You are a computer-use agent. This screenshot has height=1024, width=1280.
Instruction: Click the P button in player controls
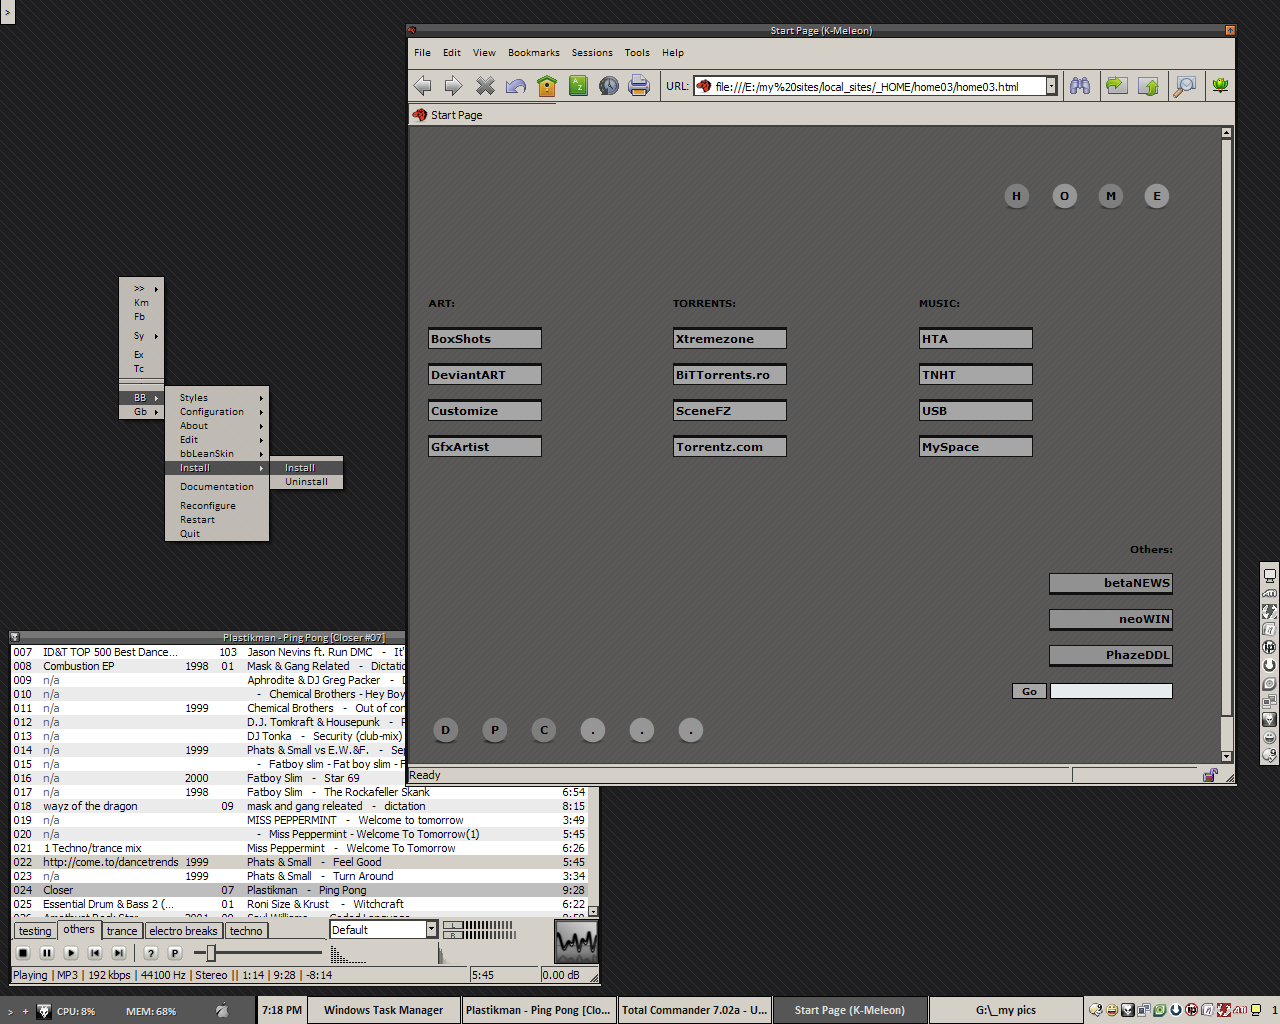pos(175,953)
